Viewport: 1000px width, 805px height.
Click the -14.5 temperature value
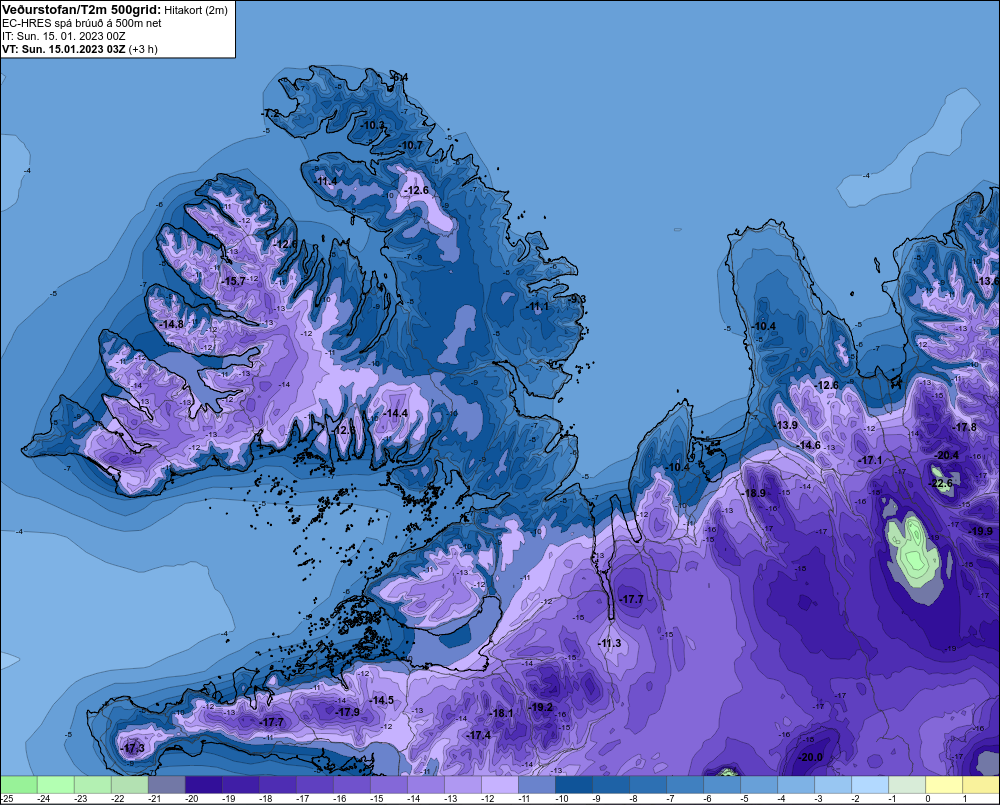[x=382, y=700]
